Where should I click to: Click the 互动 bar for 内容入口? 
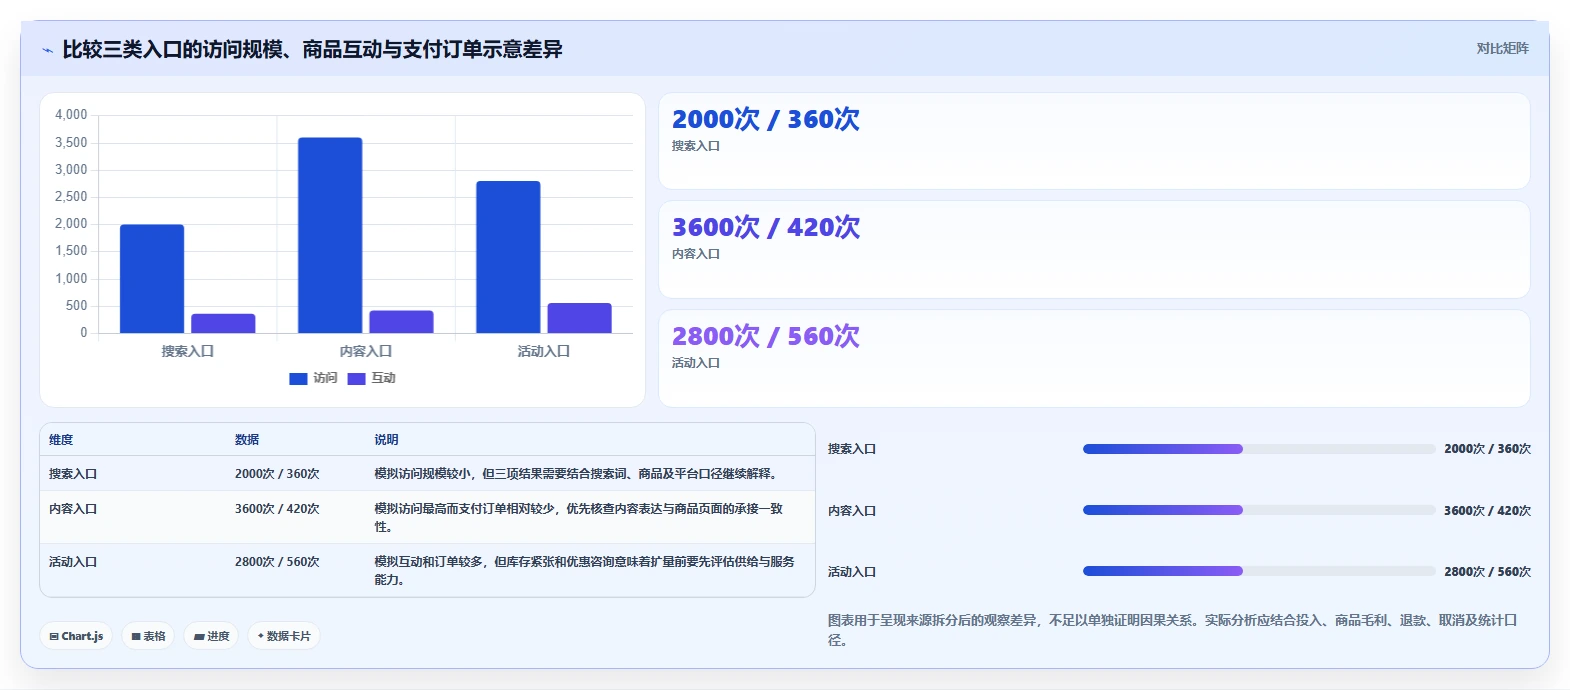tap(401, 322)
